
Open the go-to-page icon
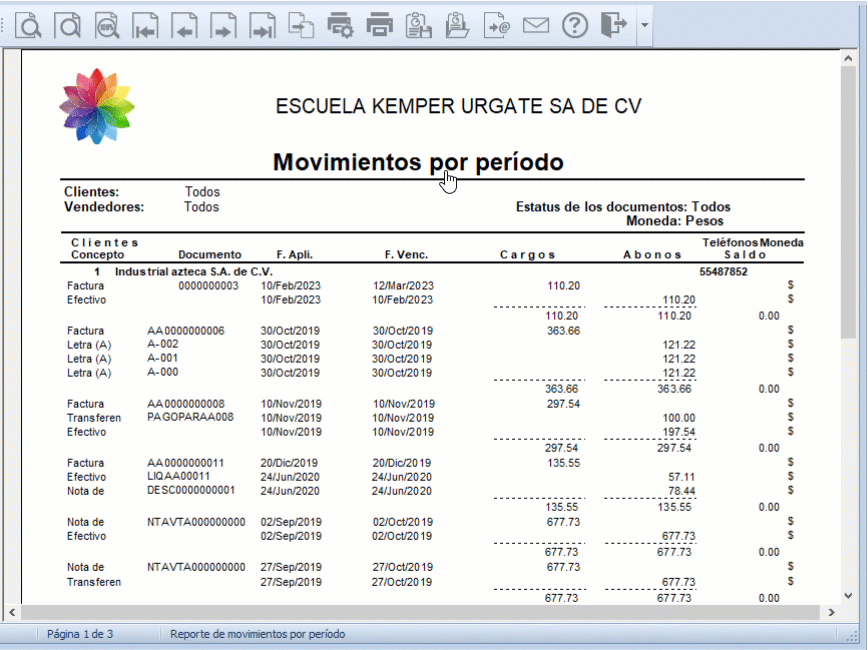[x=301, y=25]
